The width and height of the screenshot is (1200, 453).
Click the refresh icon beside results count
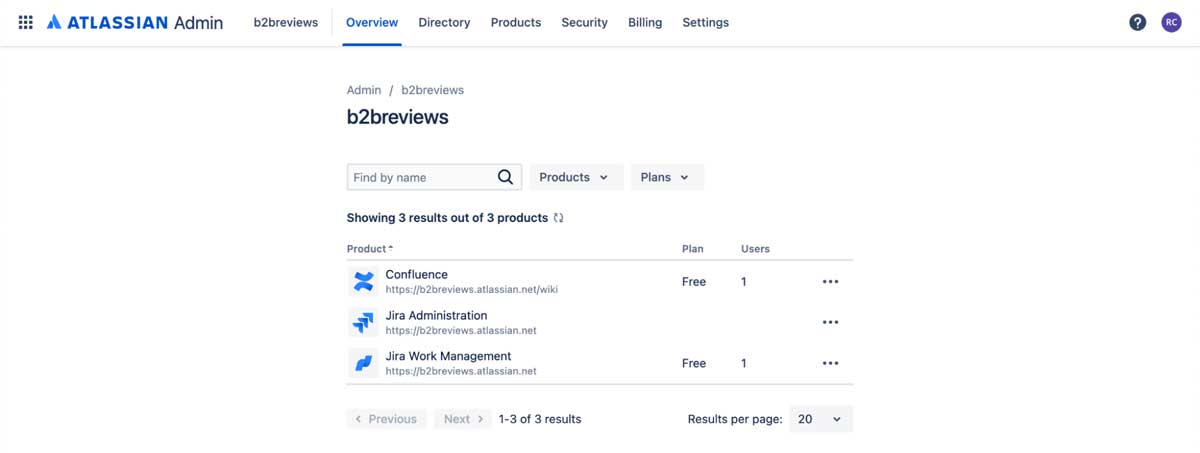558,217
